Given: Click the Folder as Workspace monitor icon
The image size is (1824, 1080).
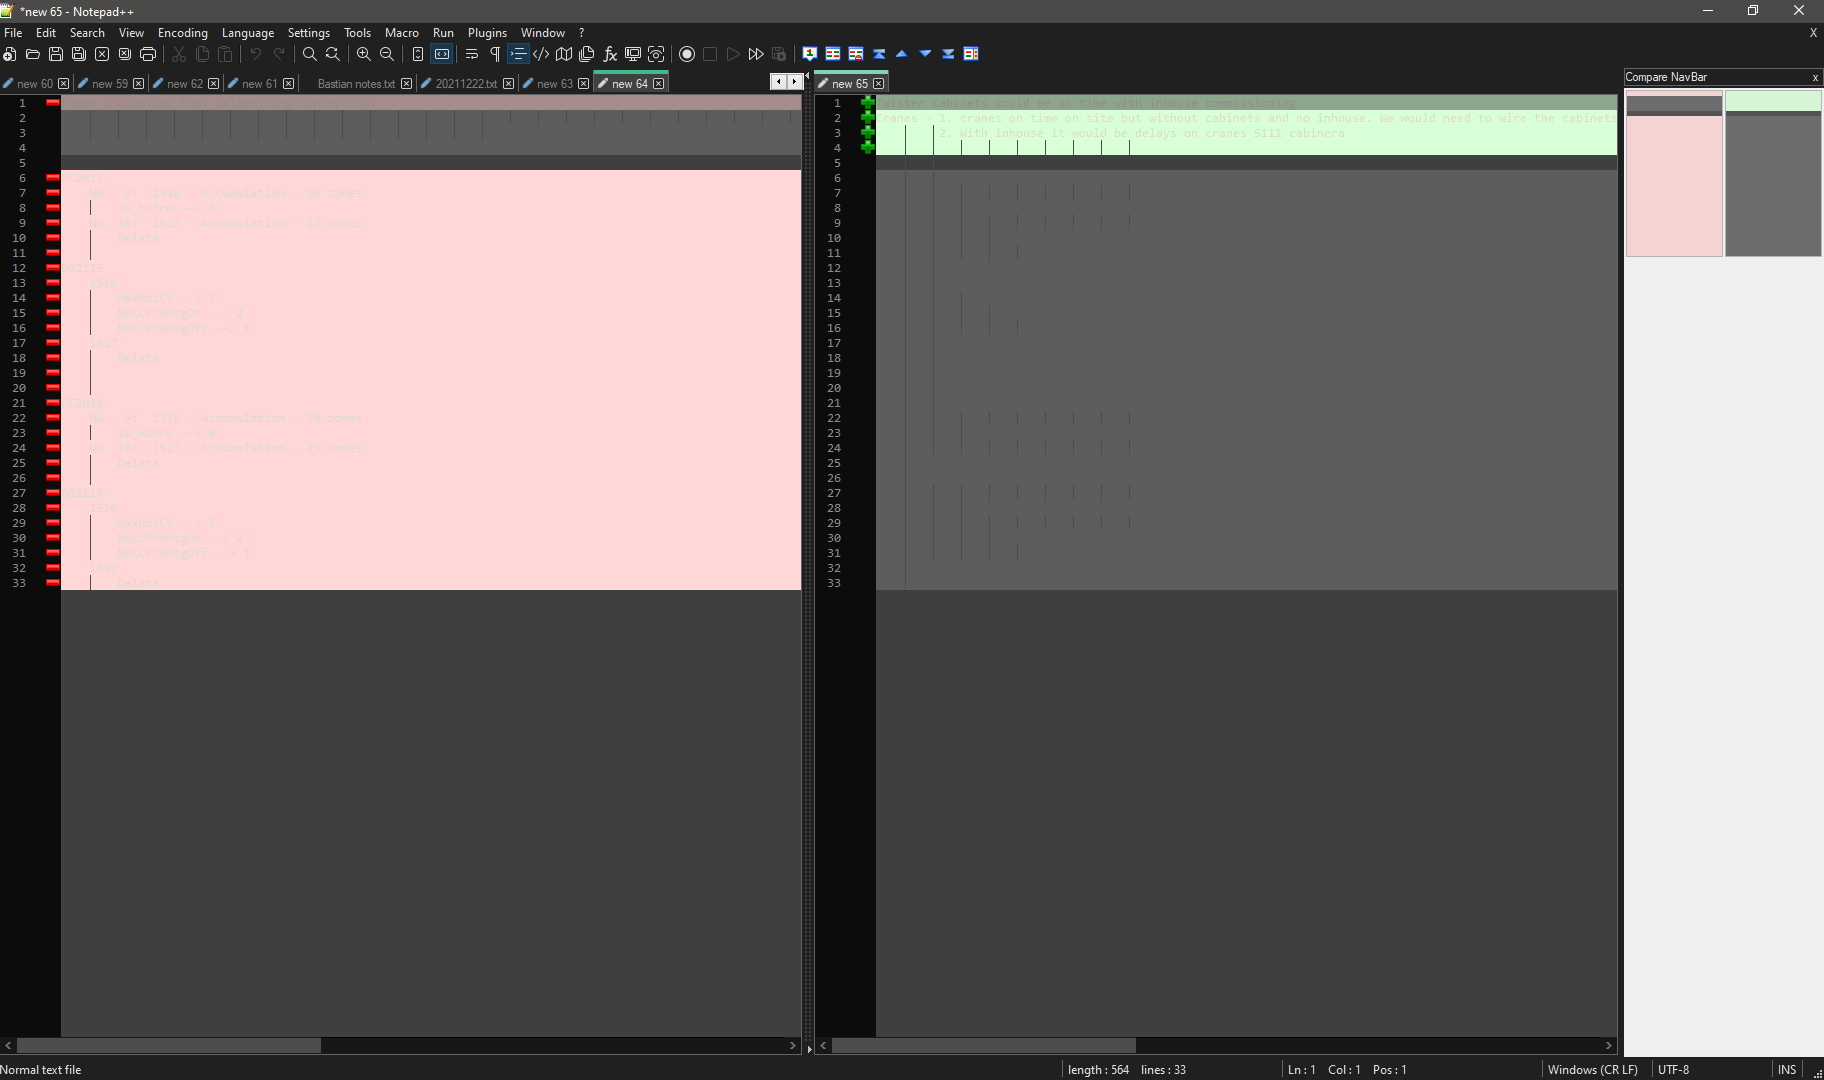Looking at the screenshot, I should pos(633,54).
